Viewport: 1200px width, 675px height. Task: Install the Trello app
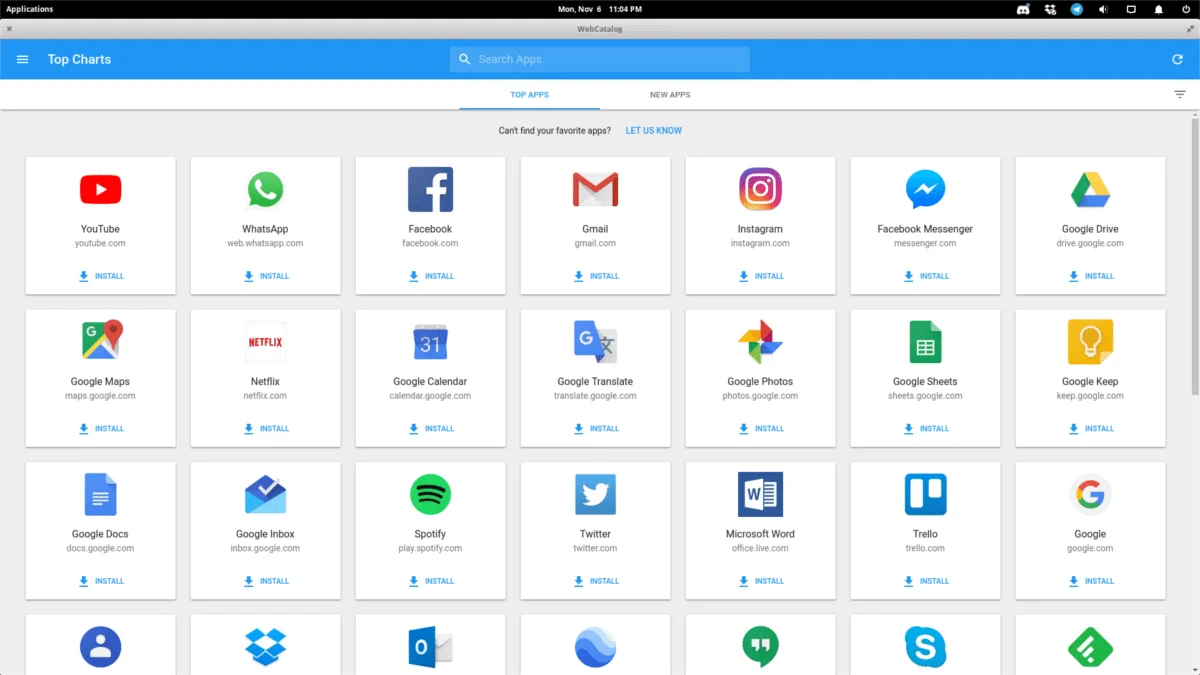point(926,581)
